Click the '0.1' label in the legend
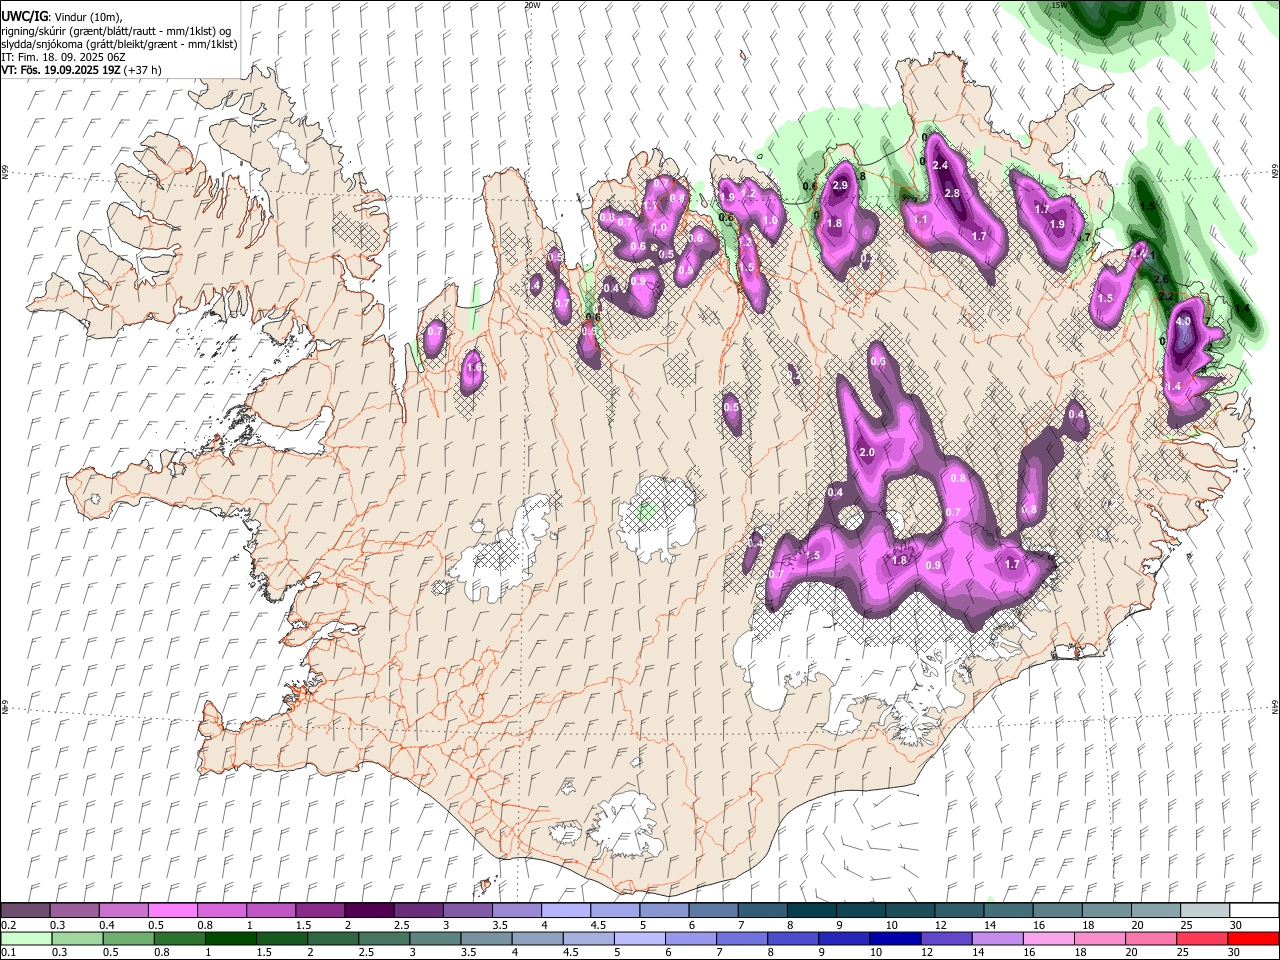The height and width of the screenshot is (960, 1280). (8, 953)
